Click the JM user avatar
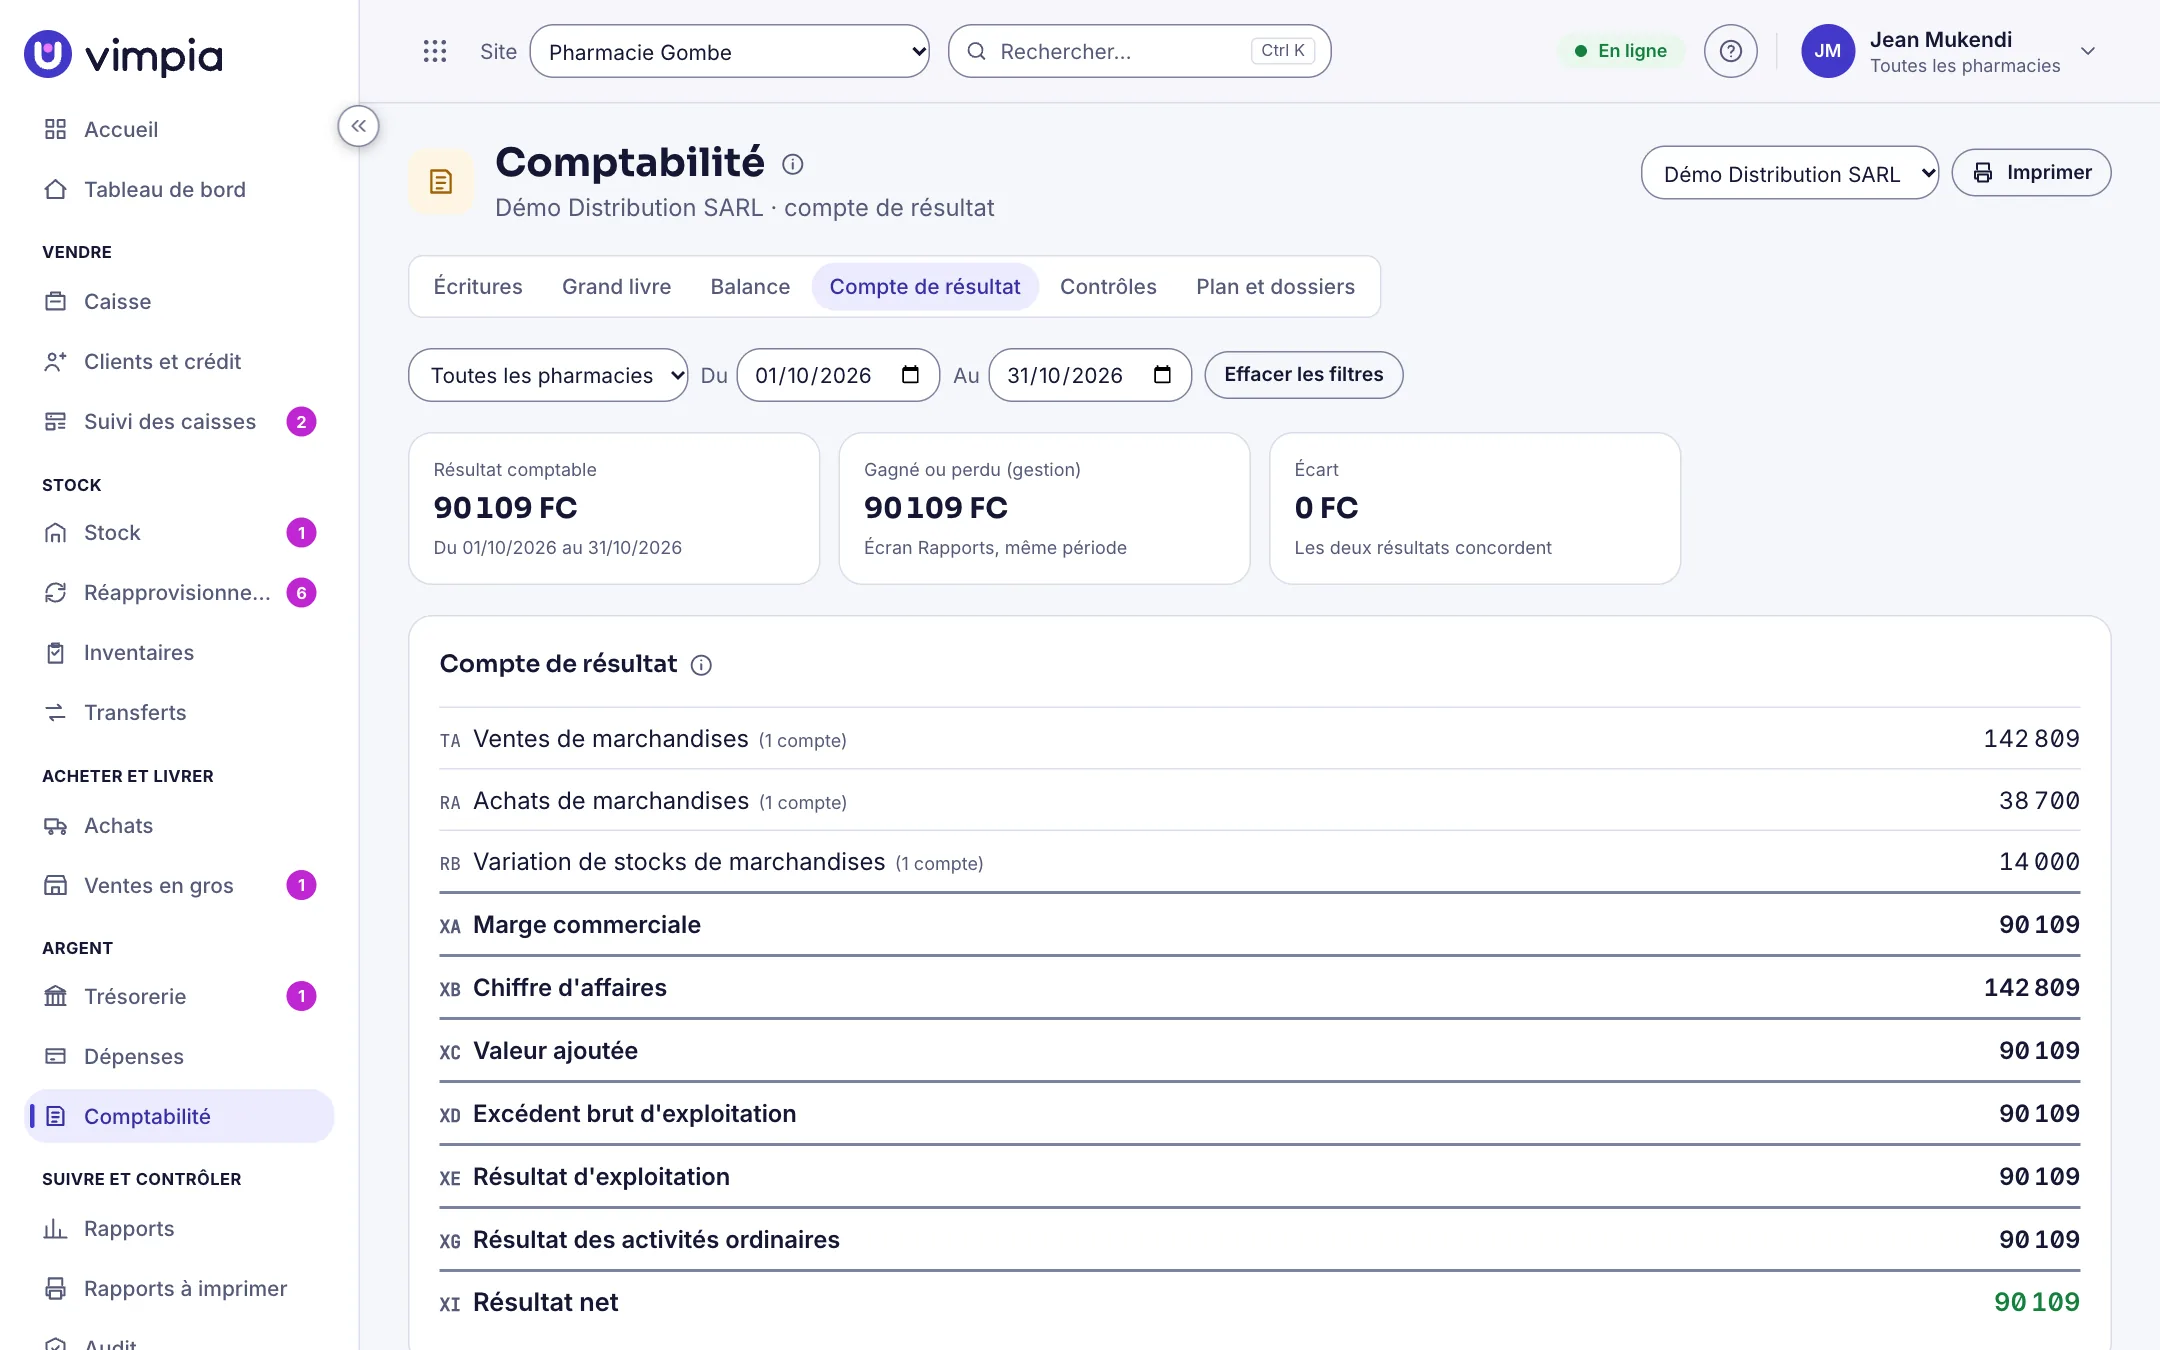This screenshot has width=2160, height=1350. 1827,51
